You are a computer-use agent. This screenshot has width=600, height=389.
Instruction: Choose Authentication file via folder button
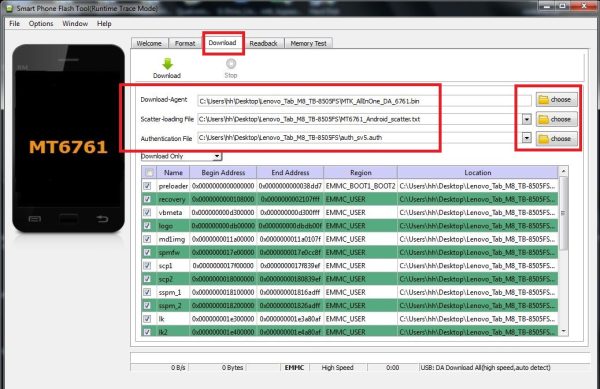pyautogui.click(x=556, y=138)
